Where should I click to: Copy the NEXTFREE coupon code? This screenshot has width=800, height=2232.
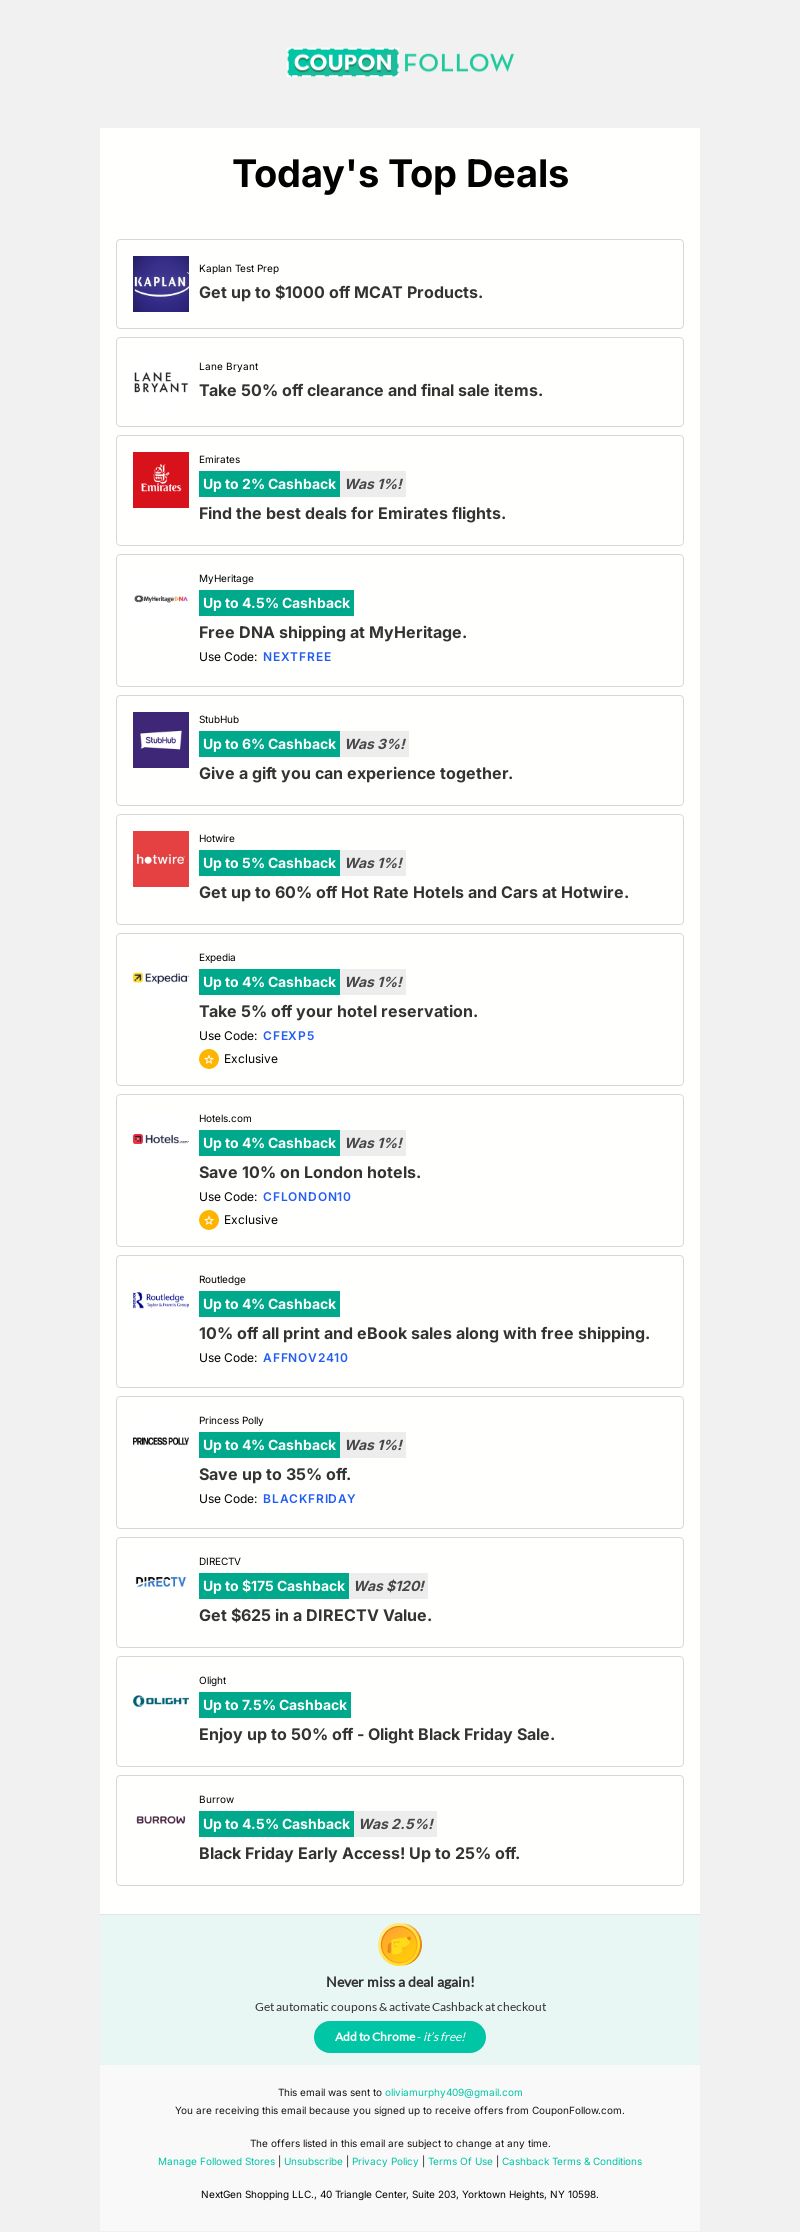click(x=297, y=657)
